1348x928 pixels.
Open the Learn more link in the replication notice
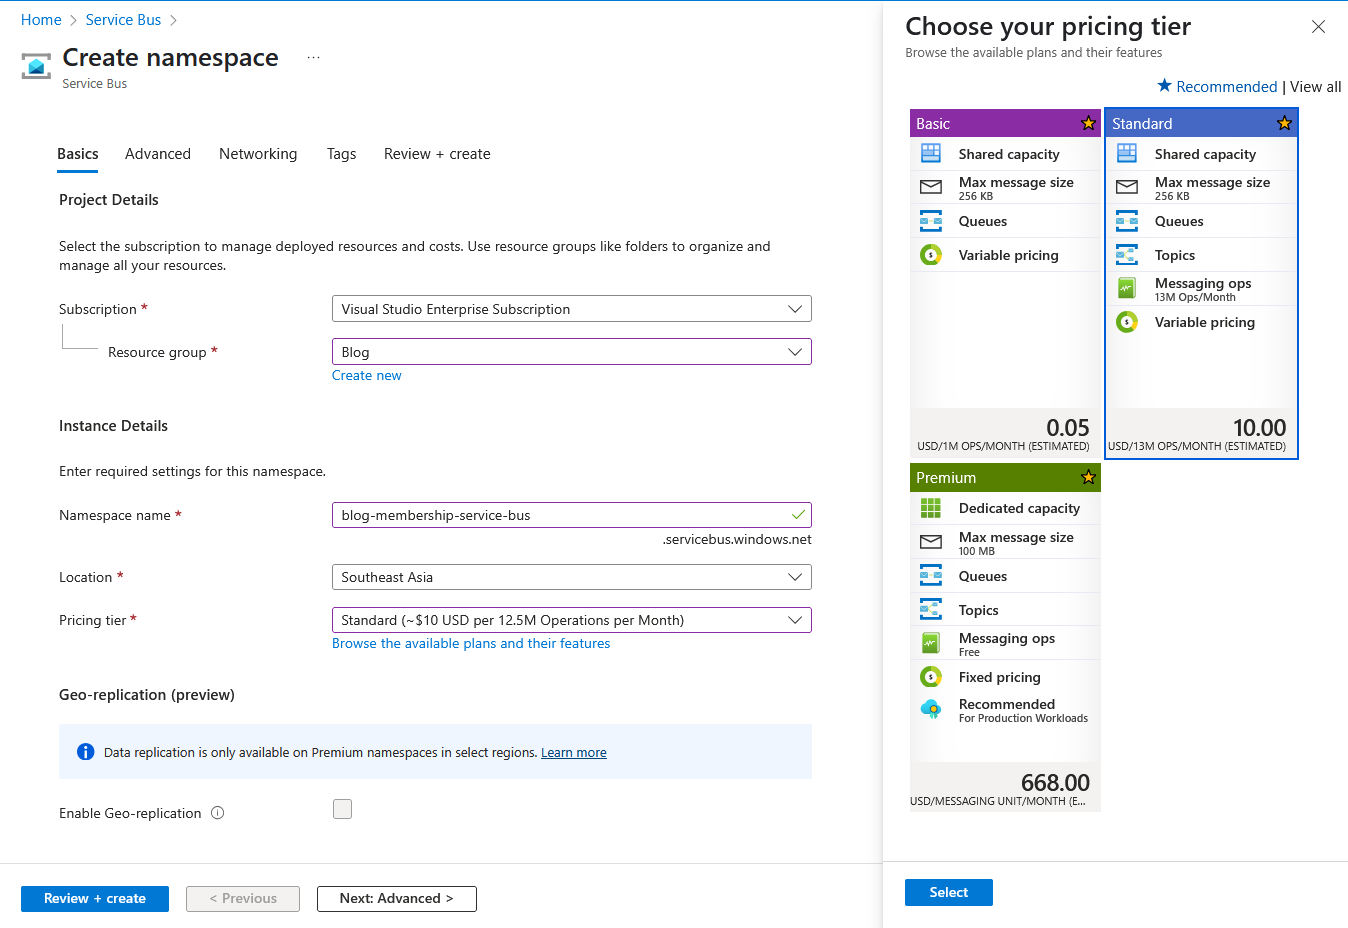coord(574,753)
